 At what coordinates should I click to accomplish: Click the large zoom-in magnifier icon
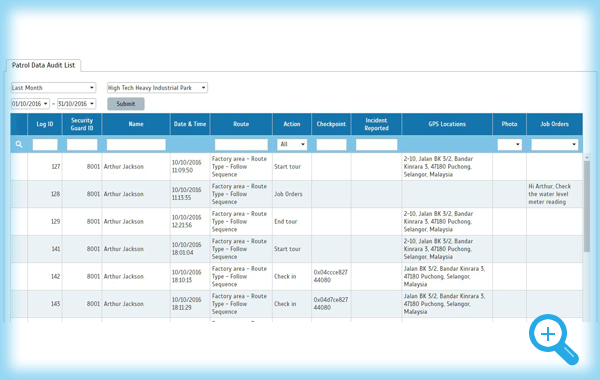click(x=553, y=339)
